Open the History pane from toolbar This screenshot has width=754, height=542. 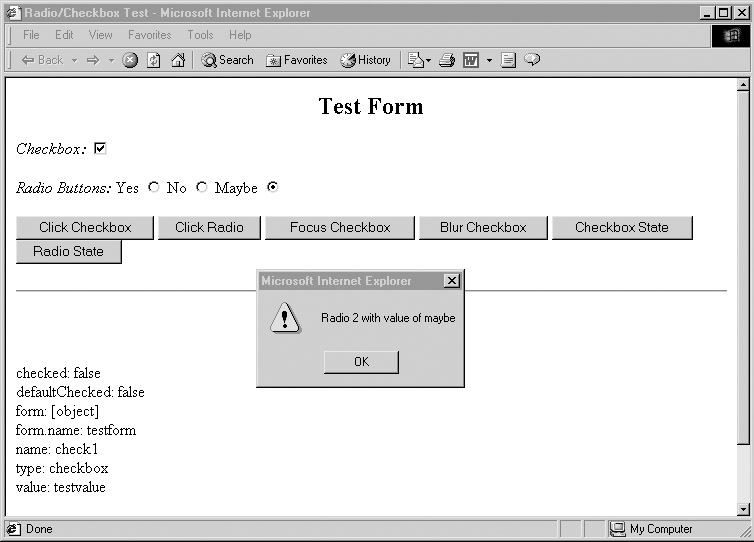[x=365, y=60]
